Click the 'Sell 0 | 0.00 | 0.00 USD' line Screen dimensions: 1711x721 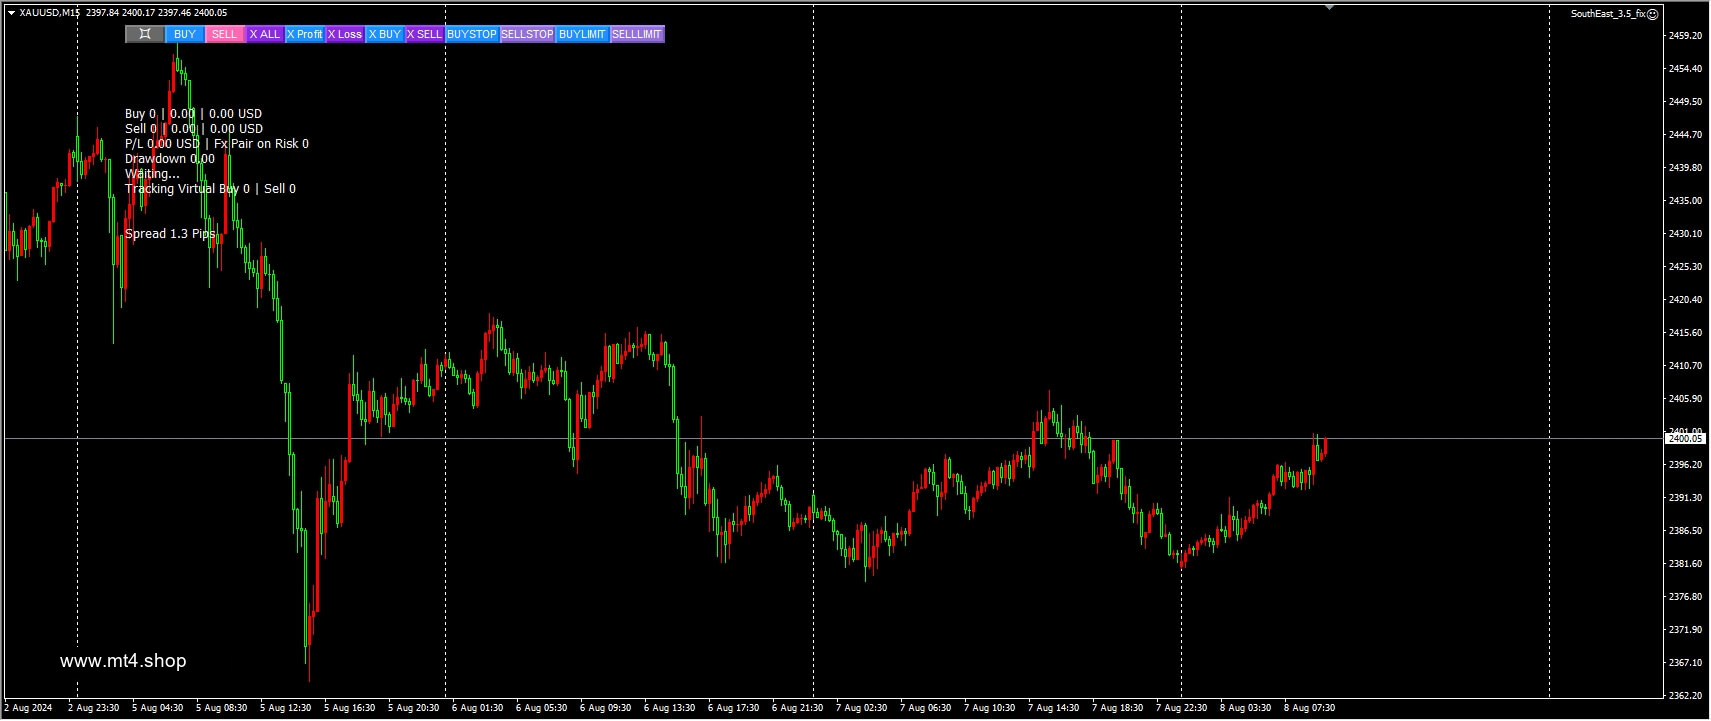194,129
